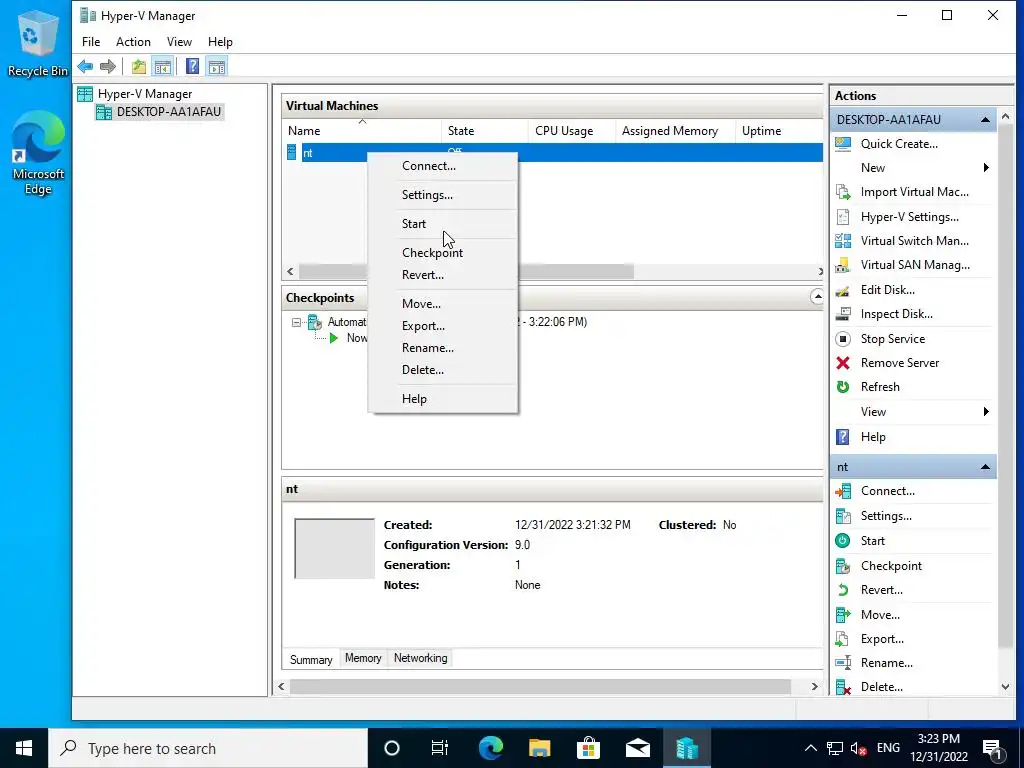
Task: Click the Up one level toolbar icon
Action: (138, 66)
